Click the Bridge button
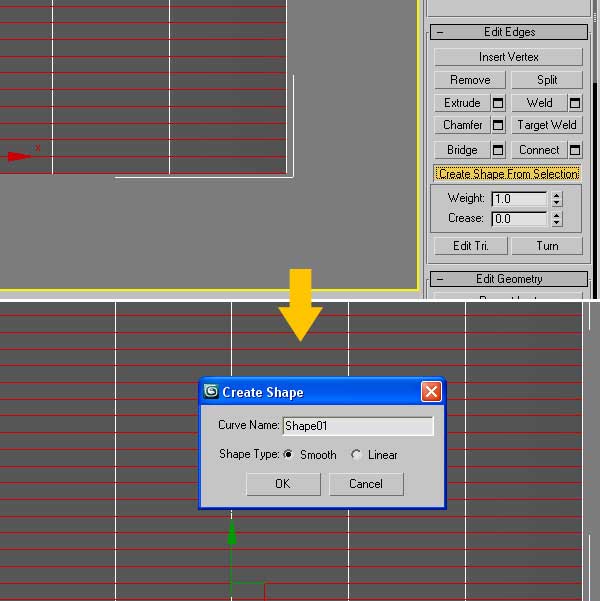The height and width of the screenshot is (601, 600). [462, 150]
